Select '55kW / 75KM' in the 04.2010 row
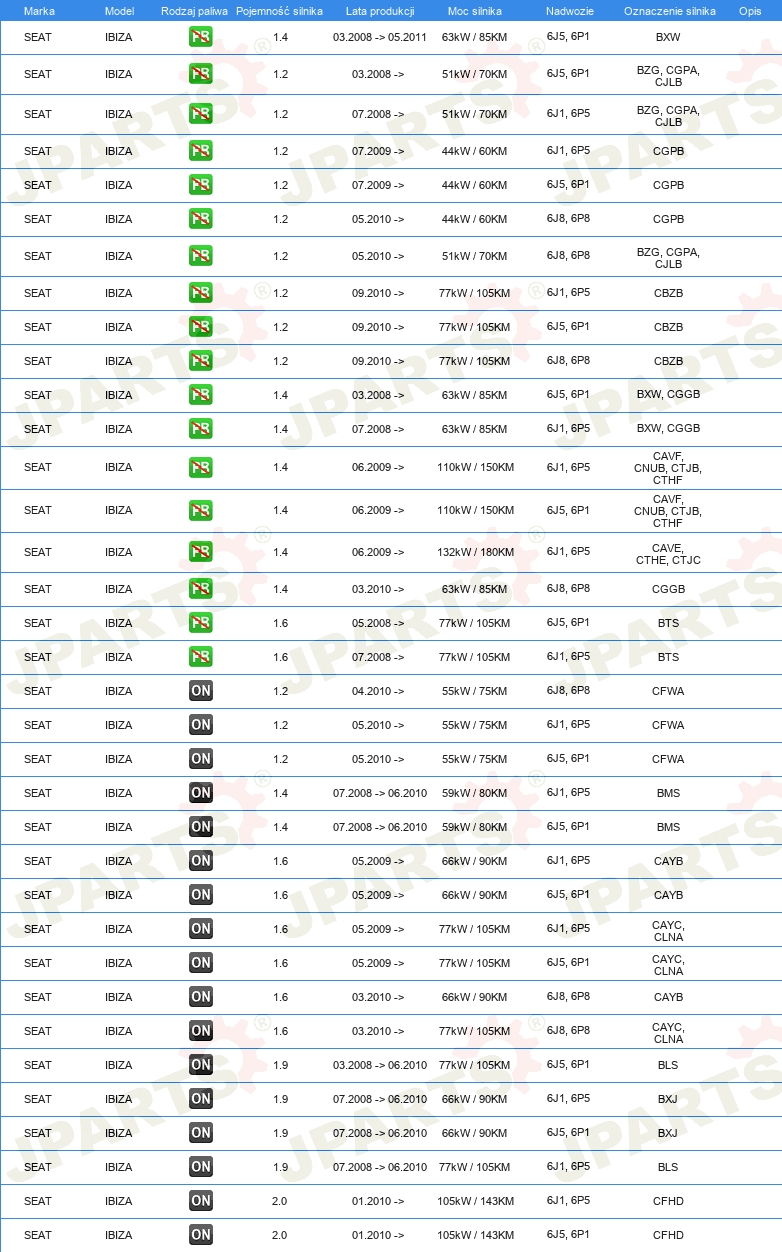 (x=475, y=691)
